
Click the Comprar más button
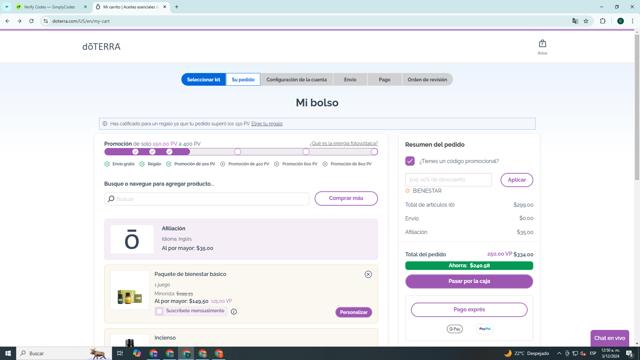pos(346,198)
